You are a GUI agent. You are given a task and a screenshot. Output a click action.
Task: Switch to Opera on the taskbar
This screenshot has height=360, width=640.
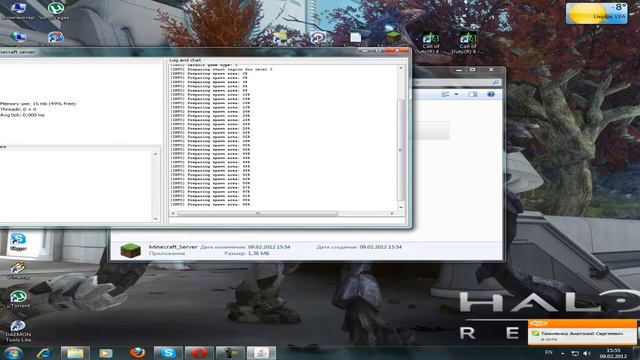click(x=199, y=353)
